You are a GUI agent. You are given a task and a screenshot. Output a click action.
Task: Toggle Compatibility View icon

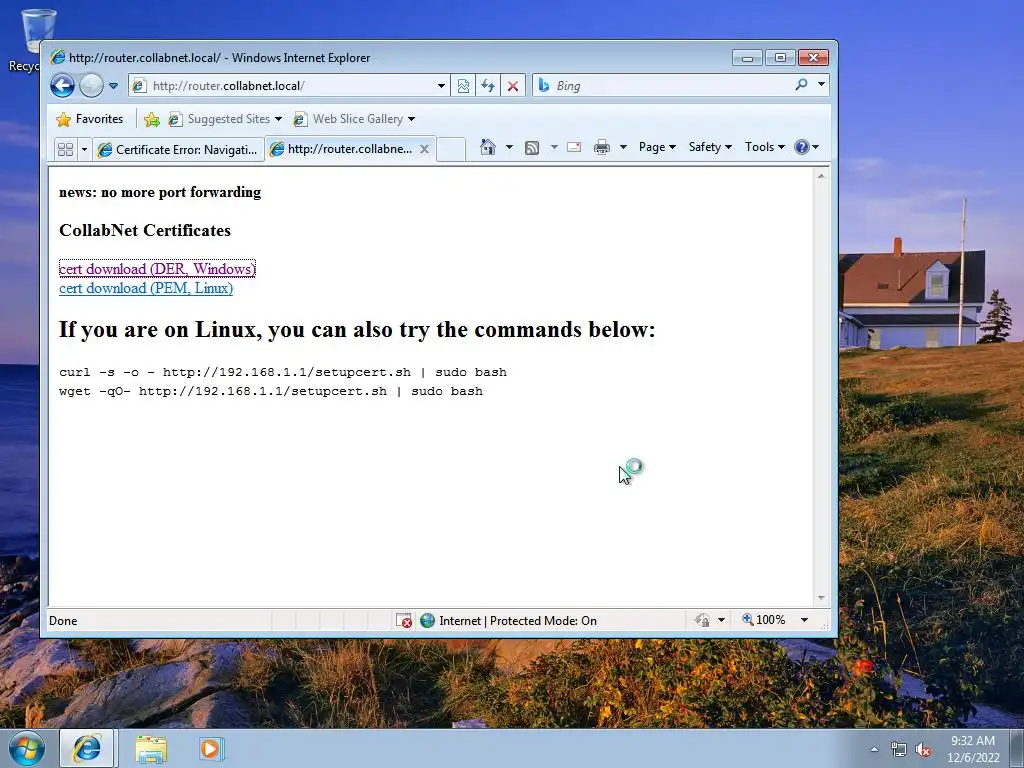click(463, 86)
